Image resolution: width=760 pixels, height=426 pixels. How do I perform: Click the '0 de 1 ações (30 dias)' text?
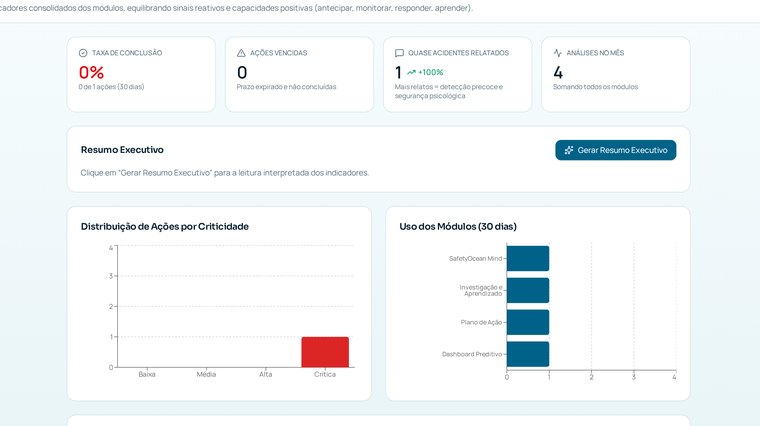[111, 87]
